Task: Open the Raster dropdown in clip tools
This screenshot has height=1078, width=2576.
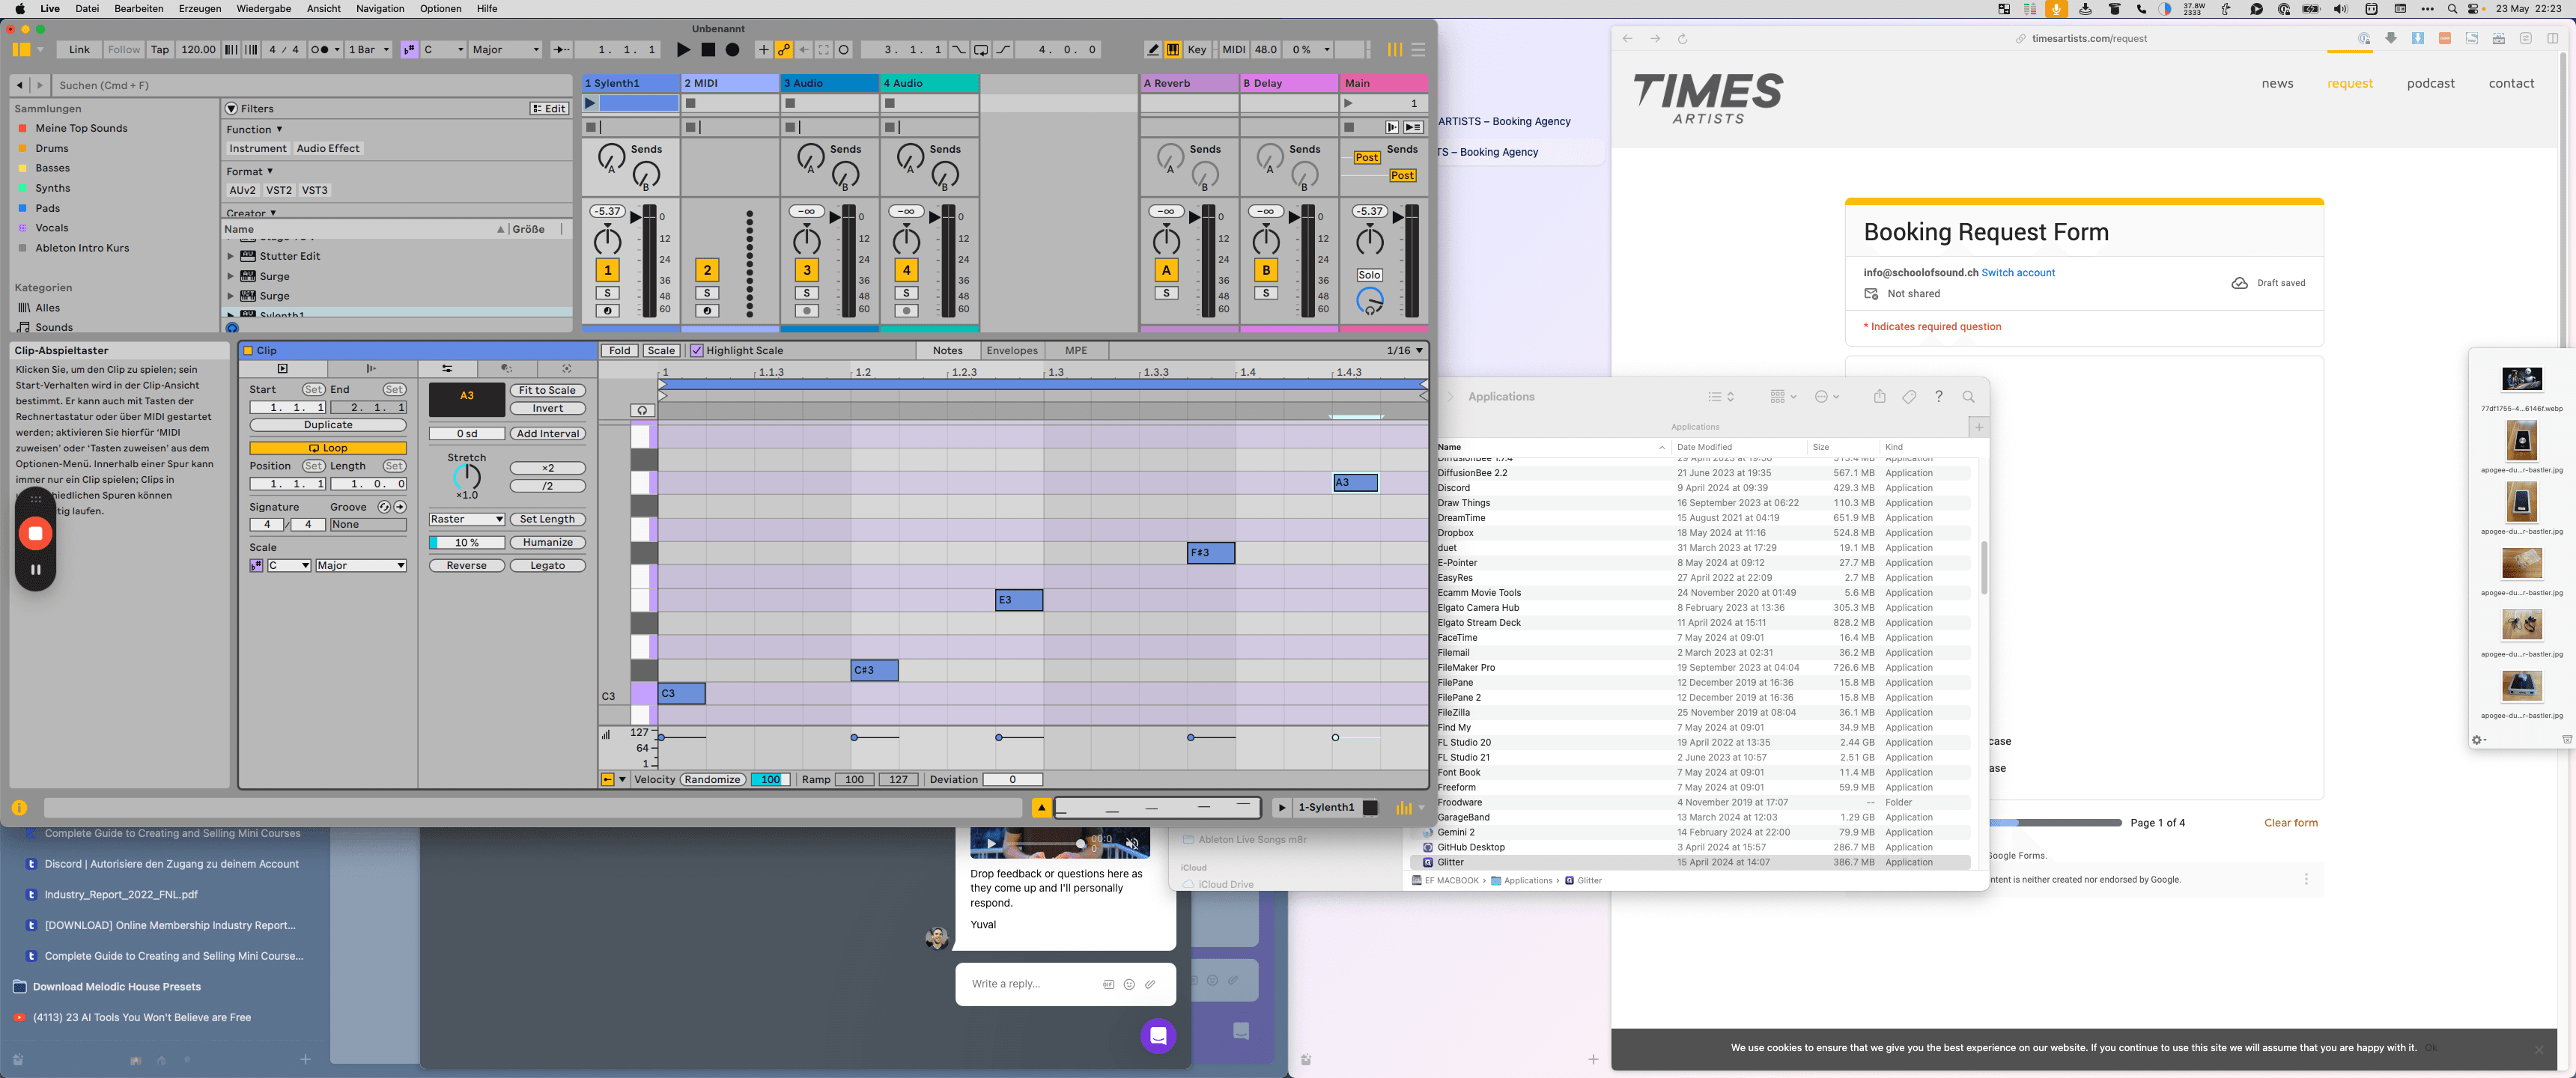Action: 467,519
